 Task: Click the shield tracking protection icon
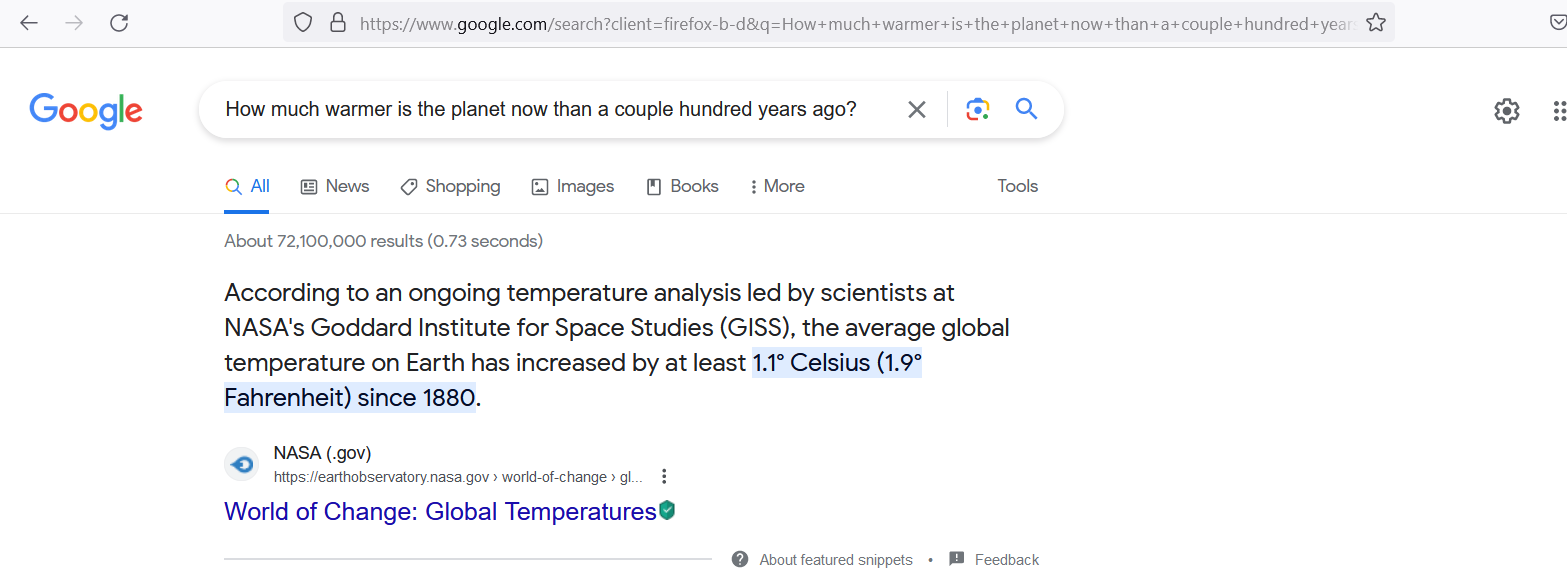304,22
